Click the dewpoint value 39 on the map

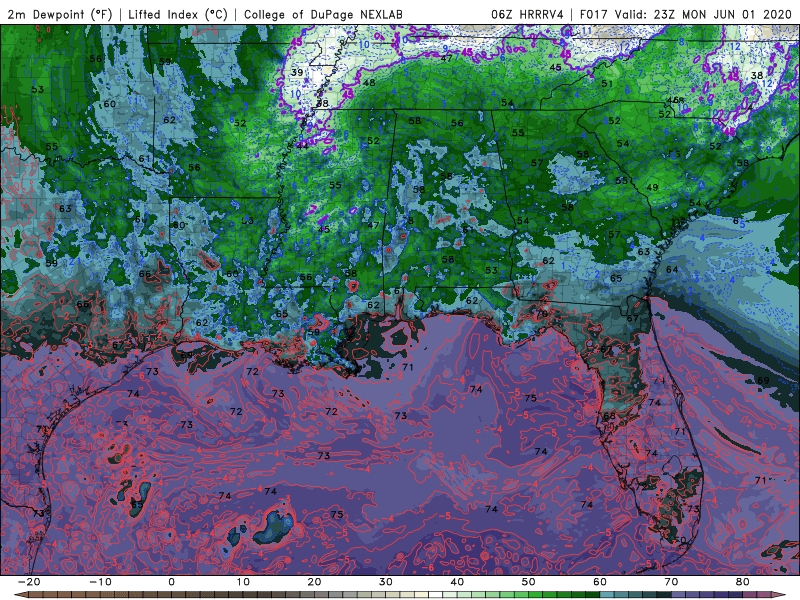297,72
